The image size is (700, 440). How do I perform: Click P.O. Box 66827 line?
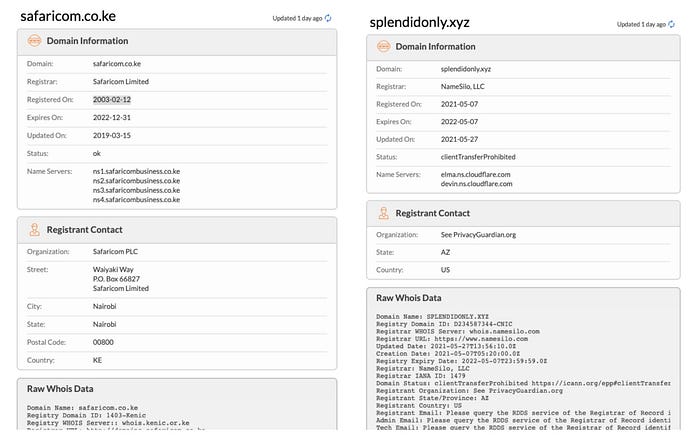click(116, 279)
